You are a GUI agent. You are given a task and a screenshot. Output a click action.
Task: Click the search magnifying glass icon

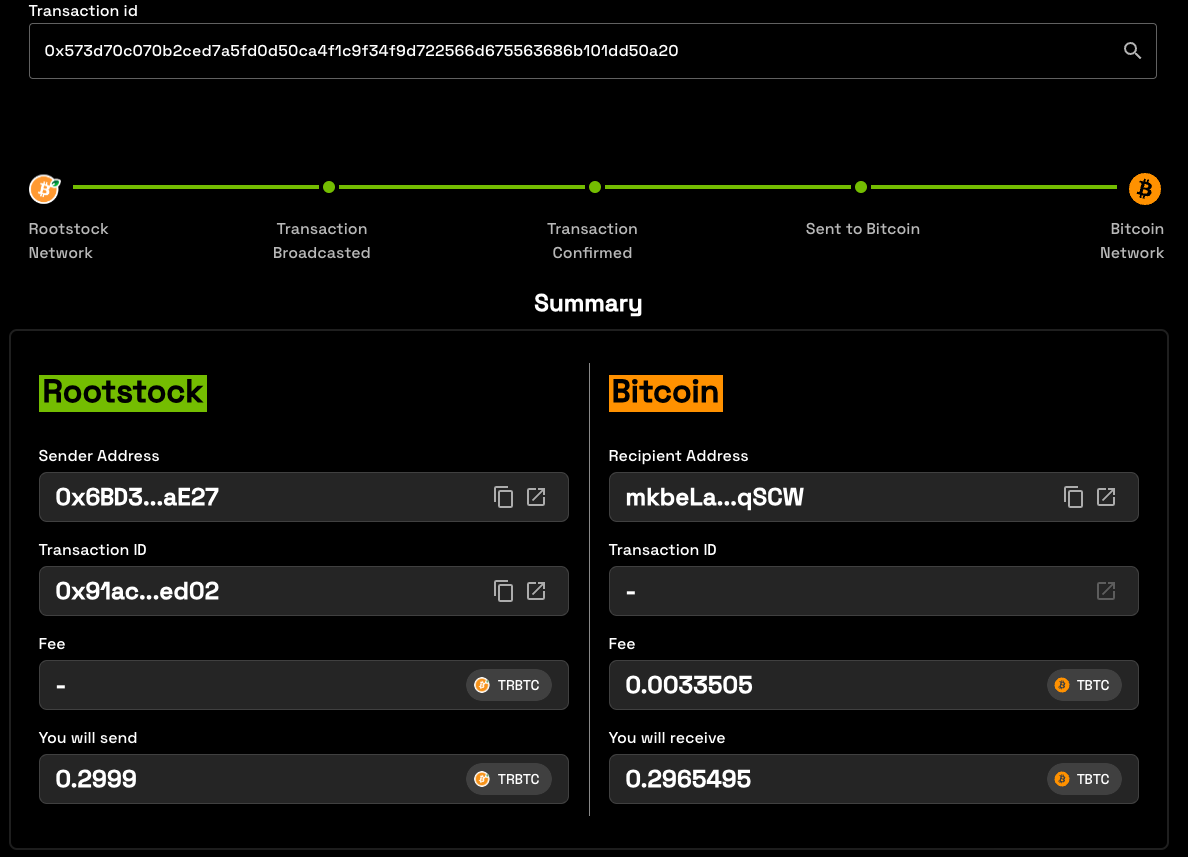coord(1132,50)
